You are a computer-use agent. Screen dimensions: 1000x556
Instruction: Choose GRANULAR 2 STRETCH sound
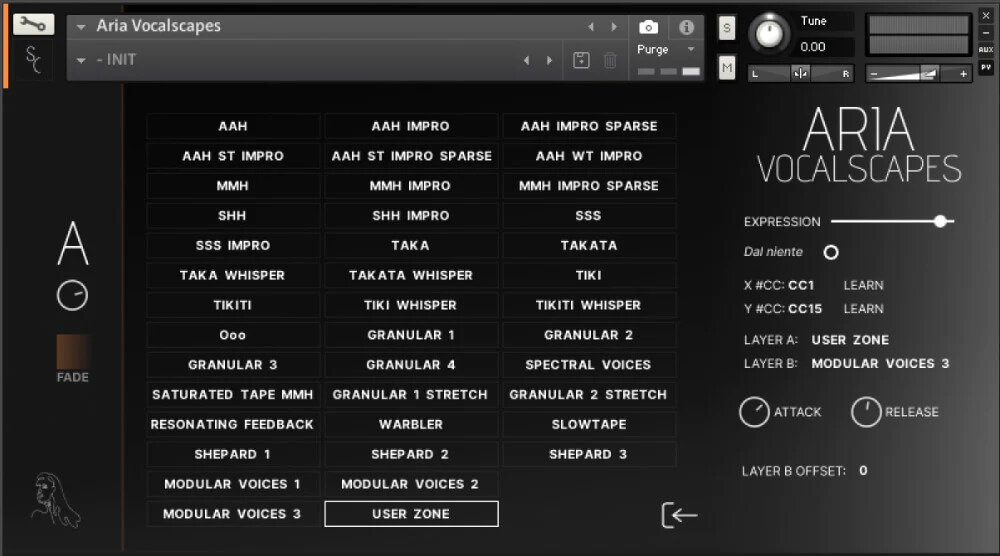point(589,395)
